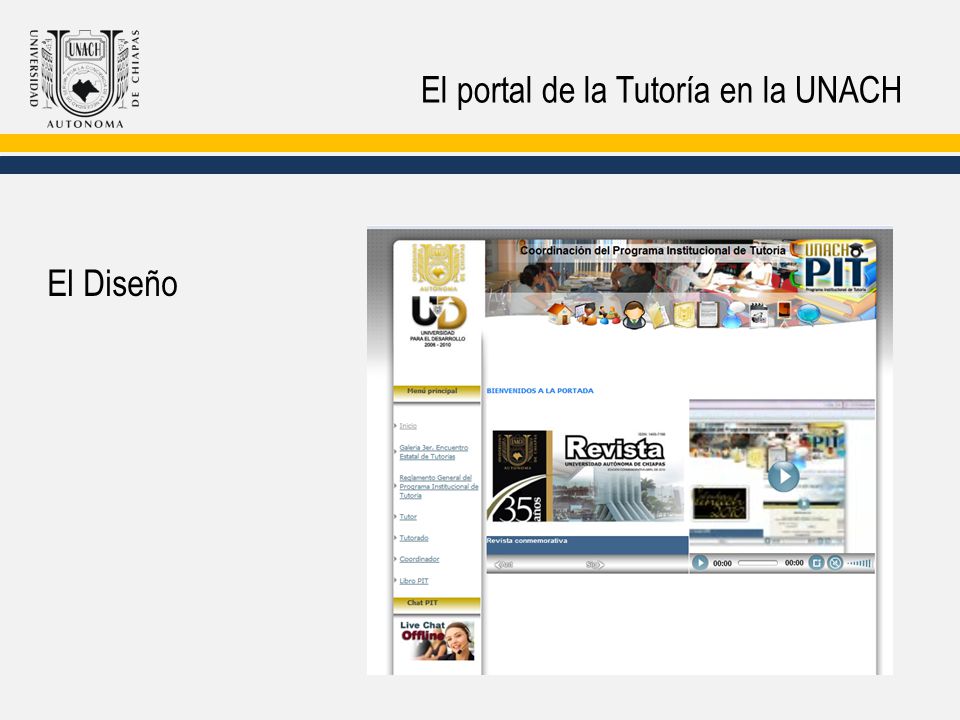Image resolution: width=960 pixels, height=720 pixels.
Task: Open the Tutorado menu link
Action: (414, 538)
